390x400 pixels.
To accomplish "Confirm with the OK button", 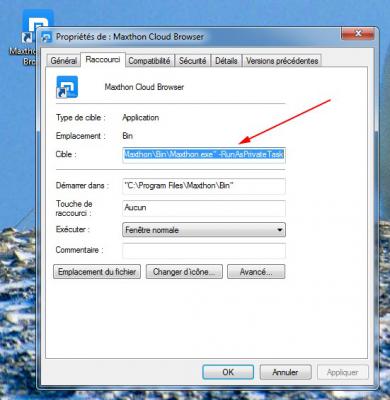I will click(x=228, y=372).
